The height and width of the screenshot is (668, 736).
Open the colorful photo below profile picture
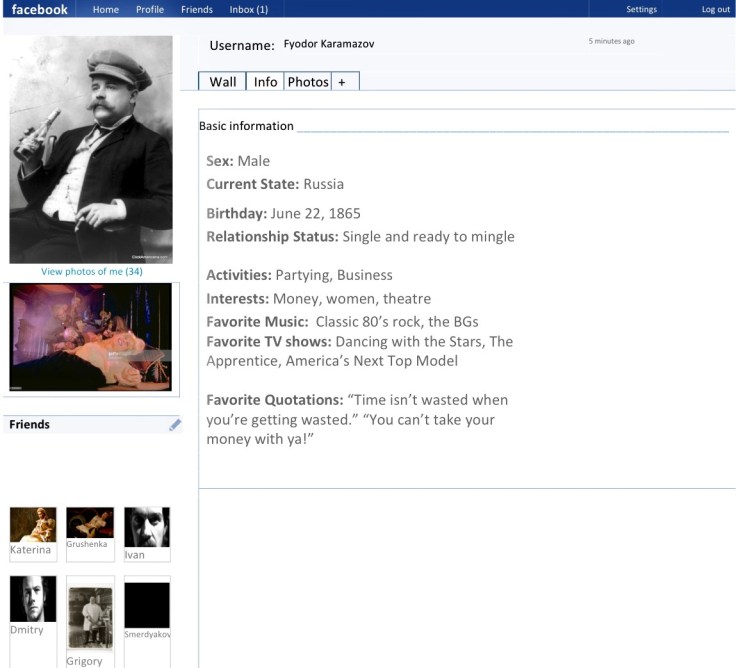point(91,337)
